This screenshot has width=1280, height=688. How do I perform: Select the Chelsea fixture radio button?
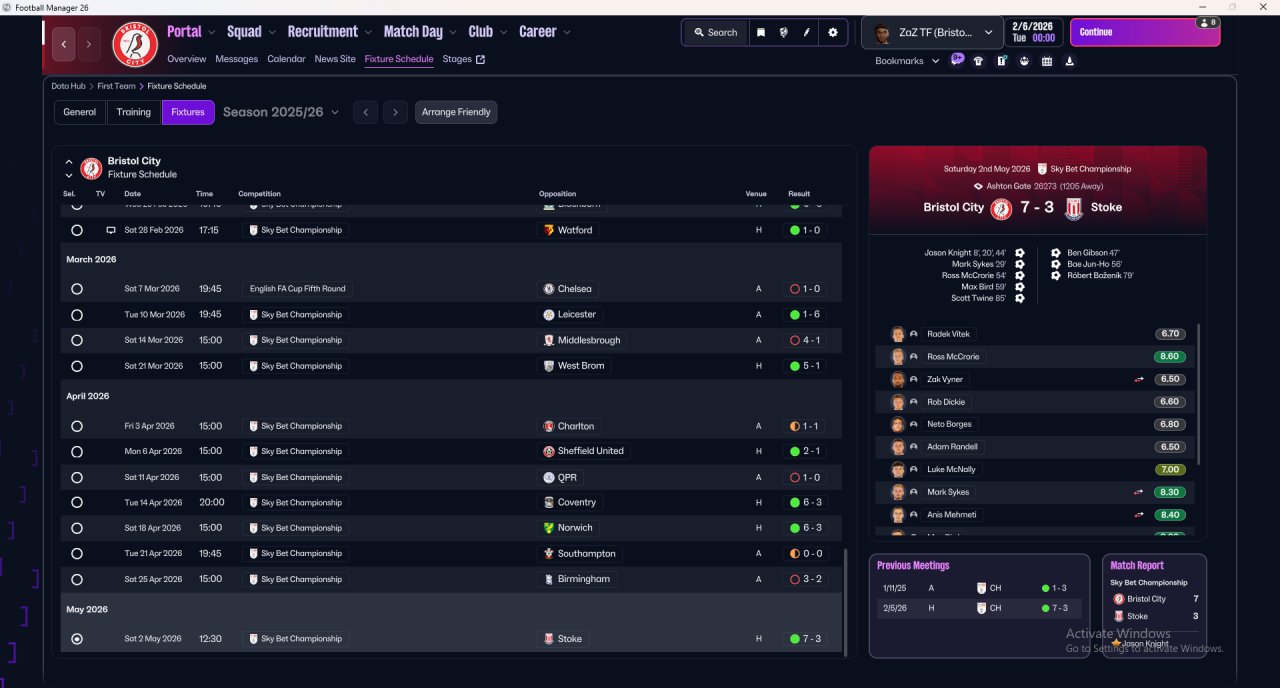coord(77,289)
